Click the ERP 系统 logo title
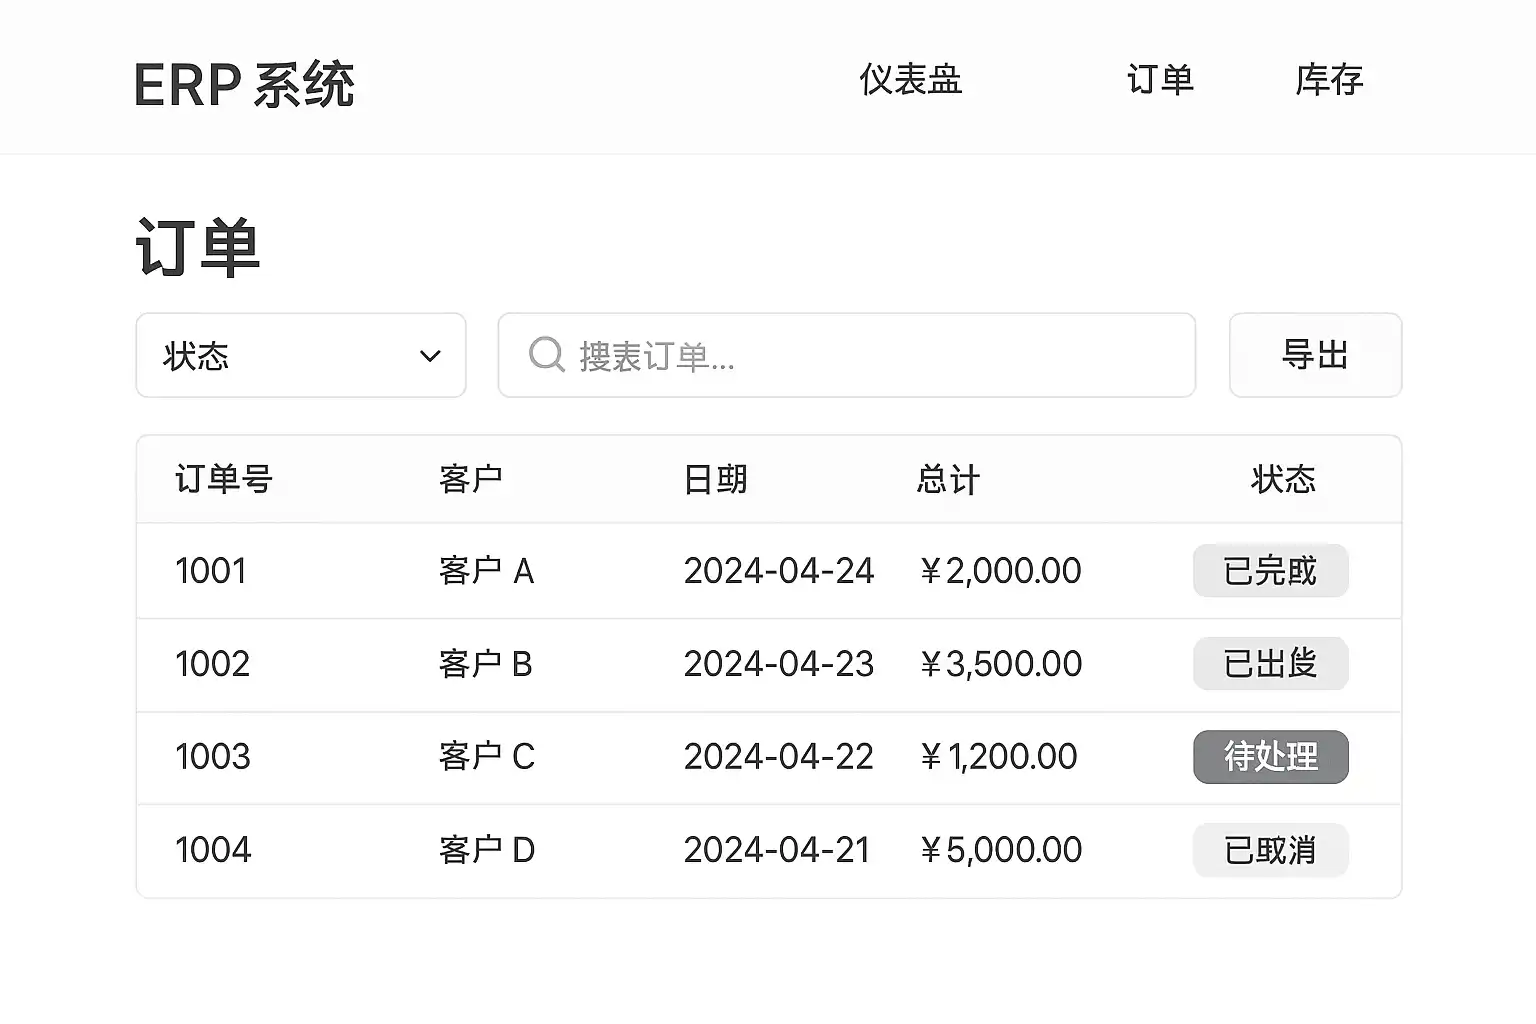This screenshot has width=1536, height=1024. pyautogui.click(x=244, y=85)
